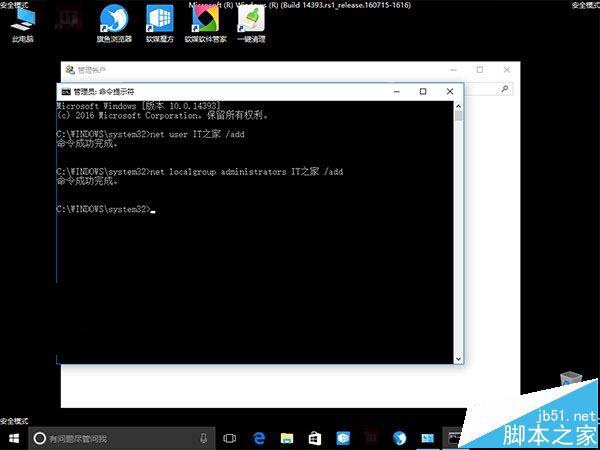Maximize the Command Prompt window
This screenshot has height=450, width=600.
coord(423,91)
